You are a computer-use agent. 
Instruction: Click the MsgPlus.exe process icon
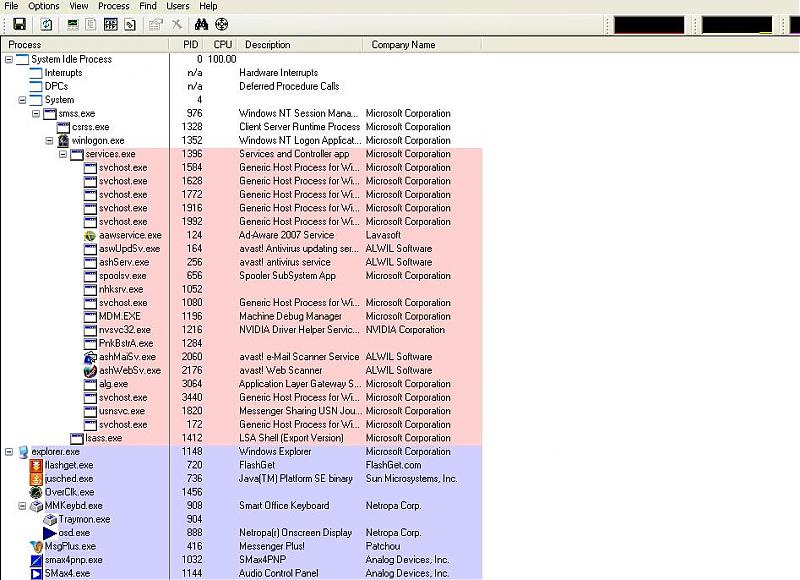tap(36, 546)
